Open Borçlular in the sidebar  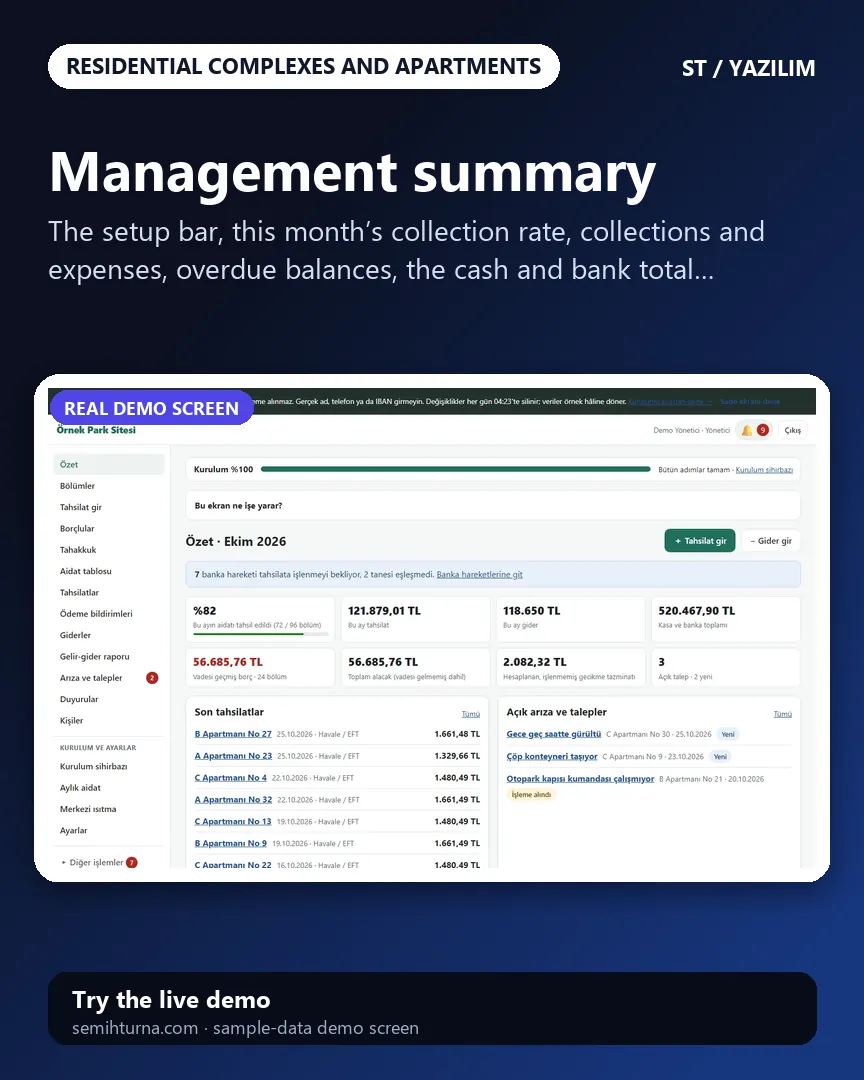coord(109,528)
